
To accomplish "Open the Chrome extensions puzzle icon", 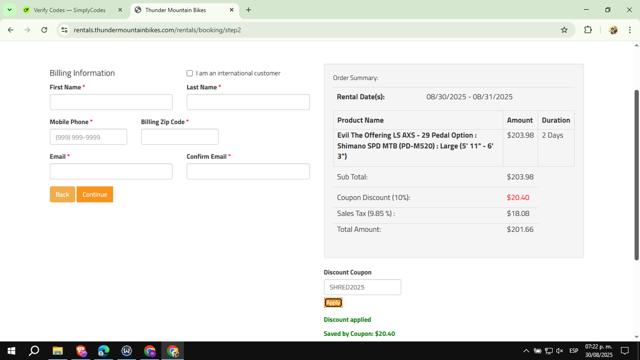I will pyautogui.click(x=588, y=30).
